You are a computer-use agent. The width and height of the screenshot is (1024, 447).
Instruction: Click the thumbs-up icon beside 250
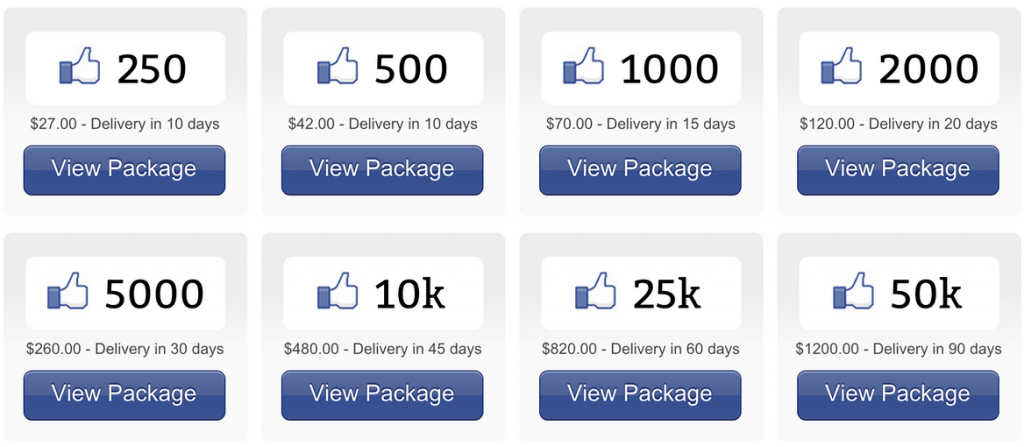80,65
